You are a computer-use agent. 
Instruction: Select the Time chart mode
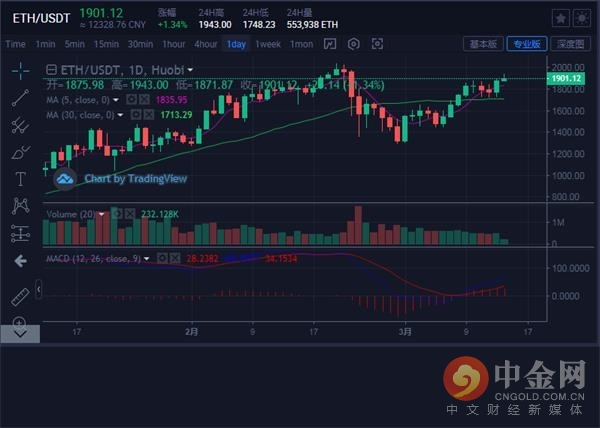click(15, 44)
